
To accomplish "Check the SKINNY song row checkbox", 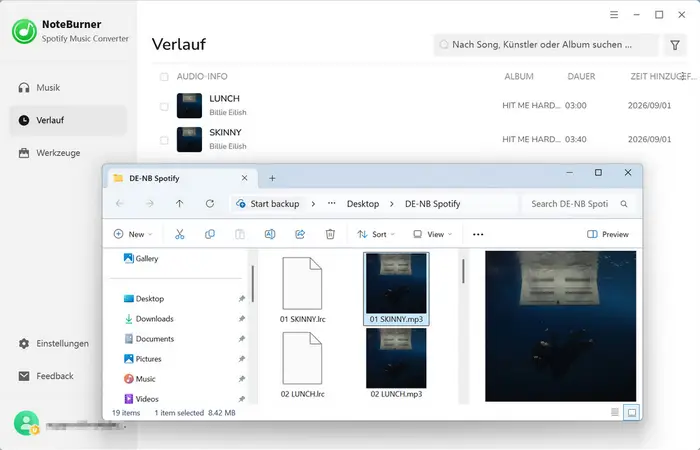I will [x=164, y=140].
